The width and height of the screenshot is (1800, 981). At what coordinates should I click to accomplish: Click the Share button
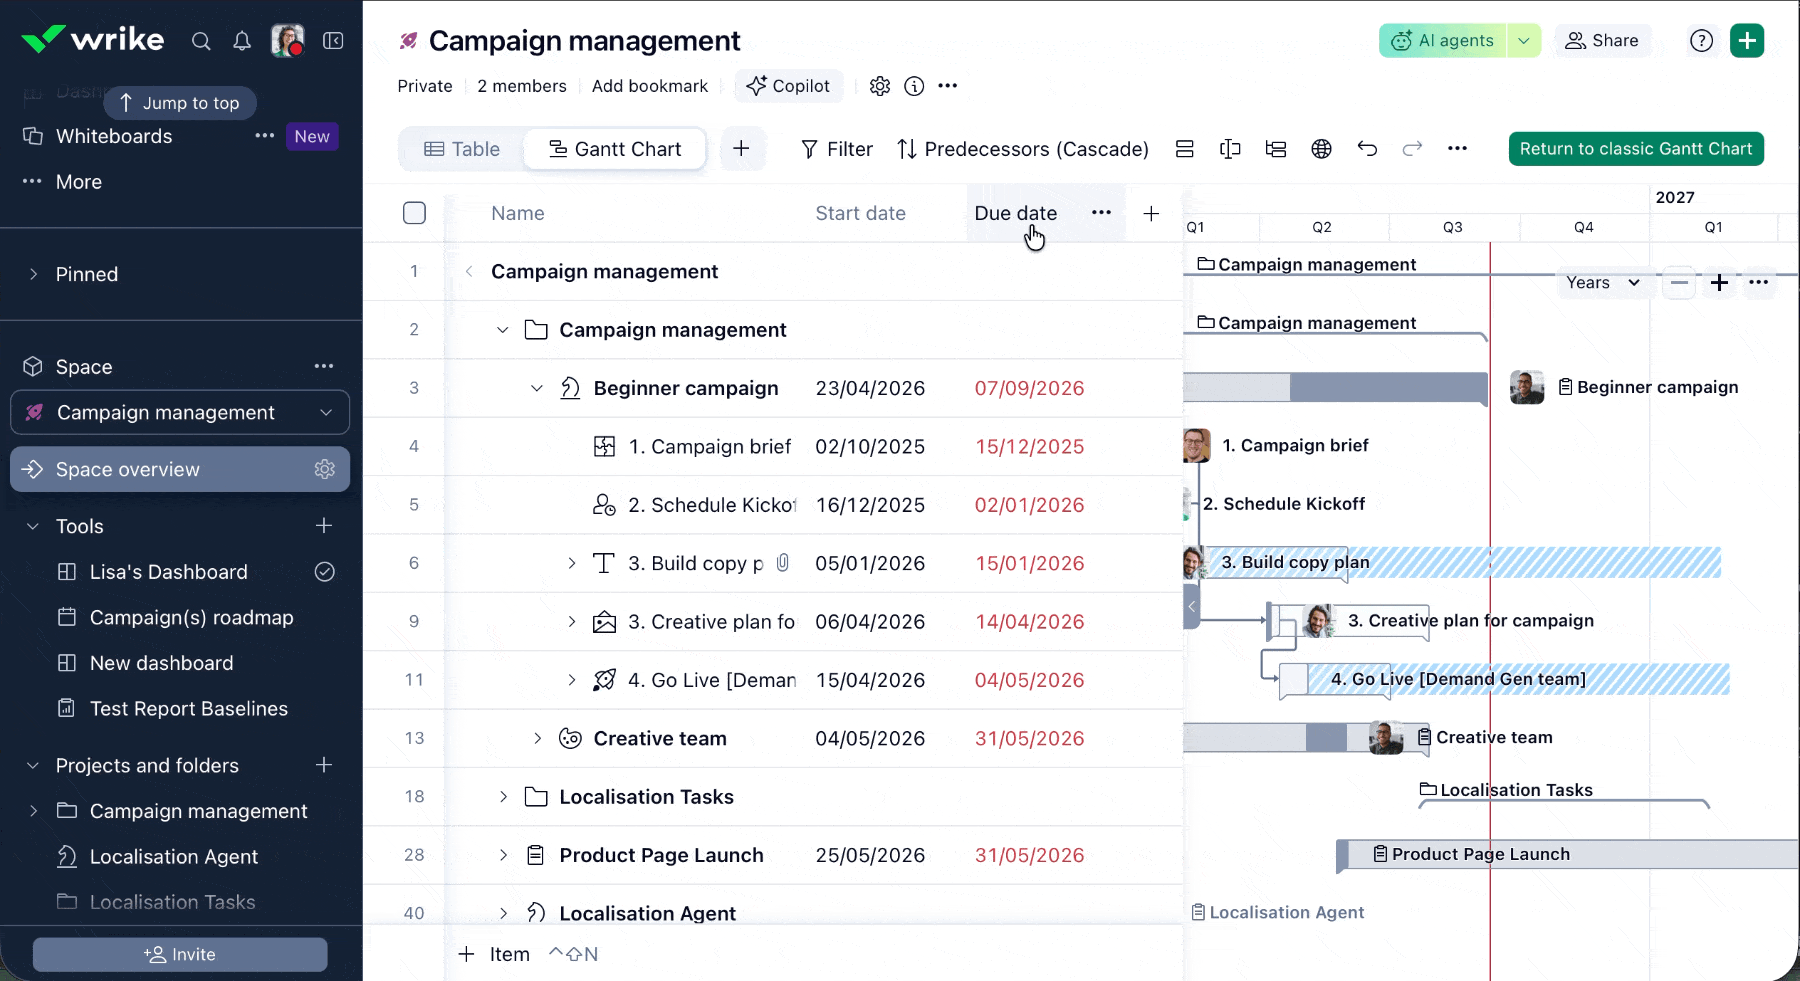click(x=1602, y=41)
